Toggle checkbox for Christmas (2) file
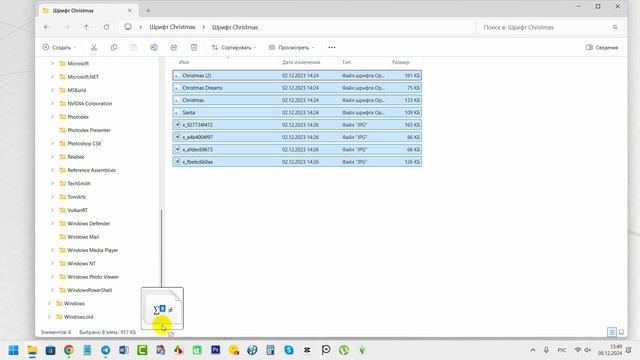Screen dimensions: 640x360 [x=177, y=76]
